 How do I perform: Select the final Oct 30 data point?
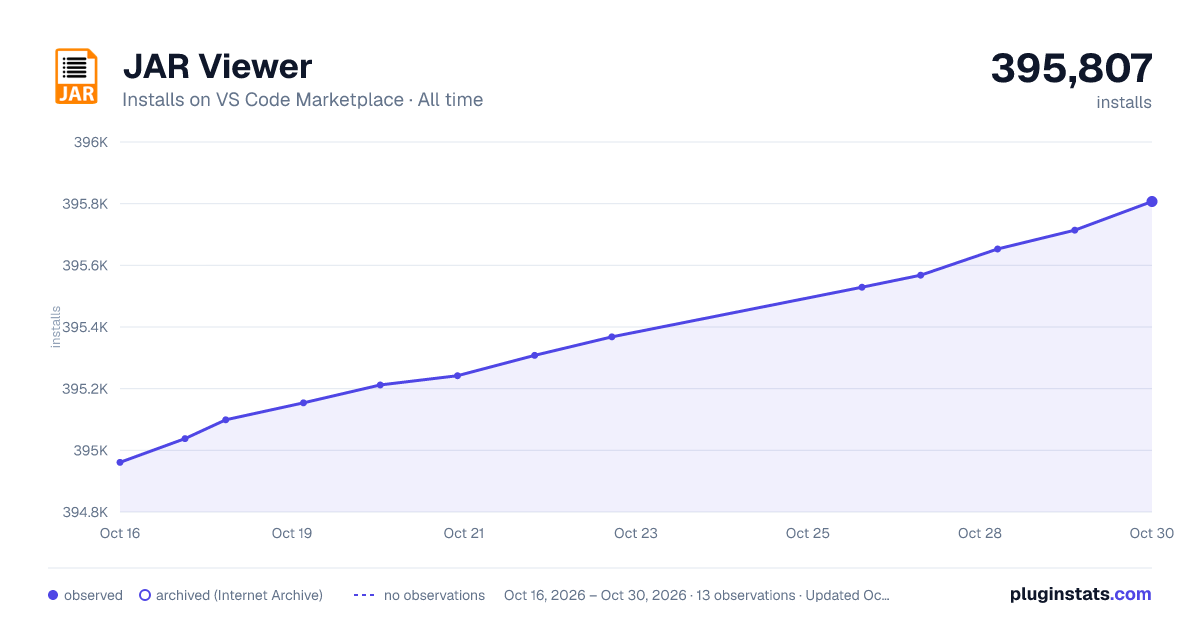tap(1152, 202)
